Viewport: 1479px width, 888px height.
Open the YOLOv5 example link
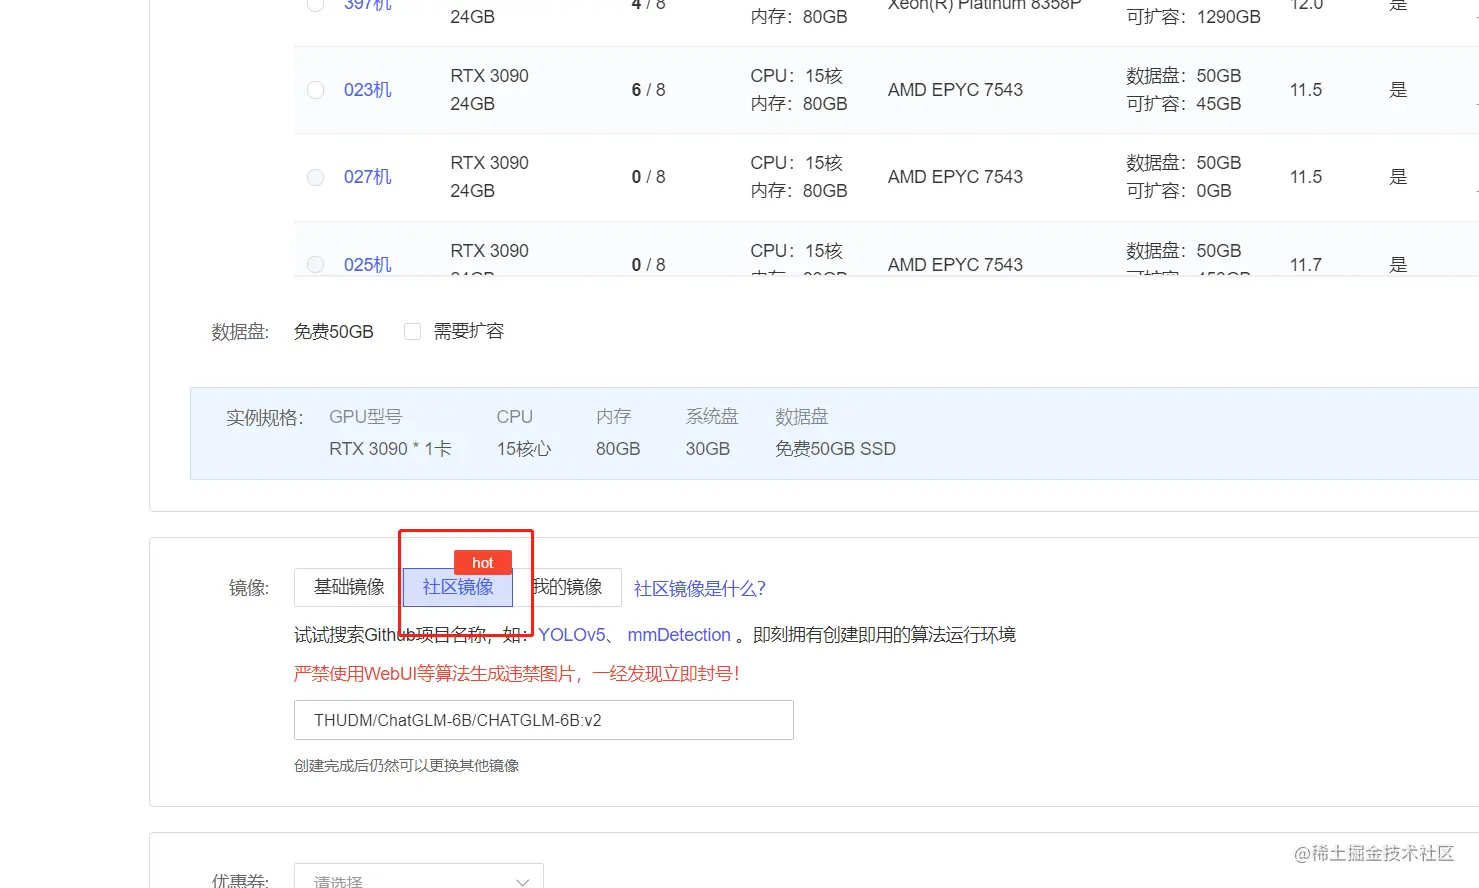coord(572,634)
